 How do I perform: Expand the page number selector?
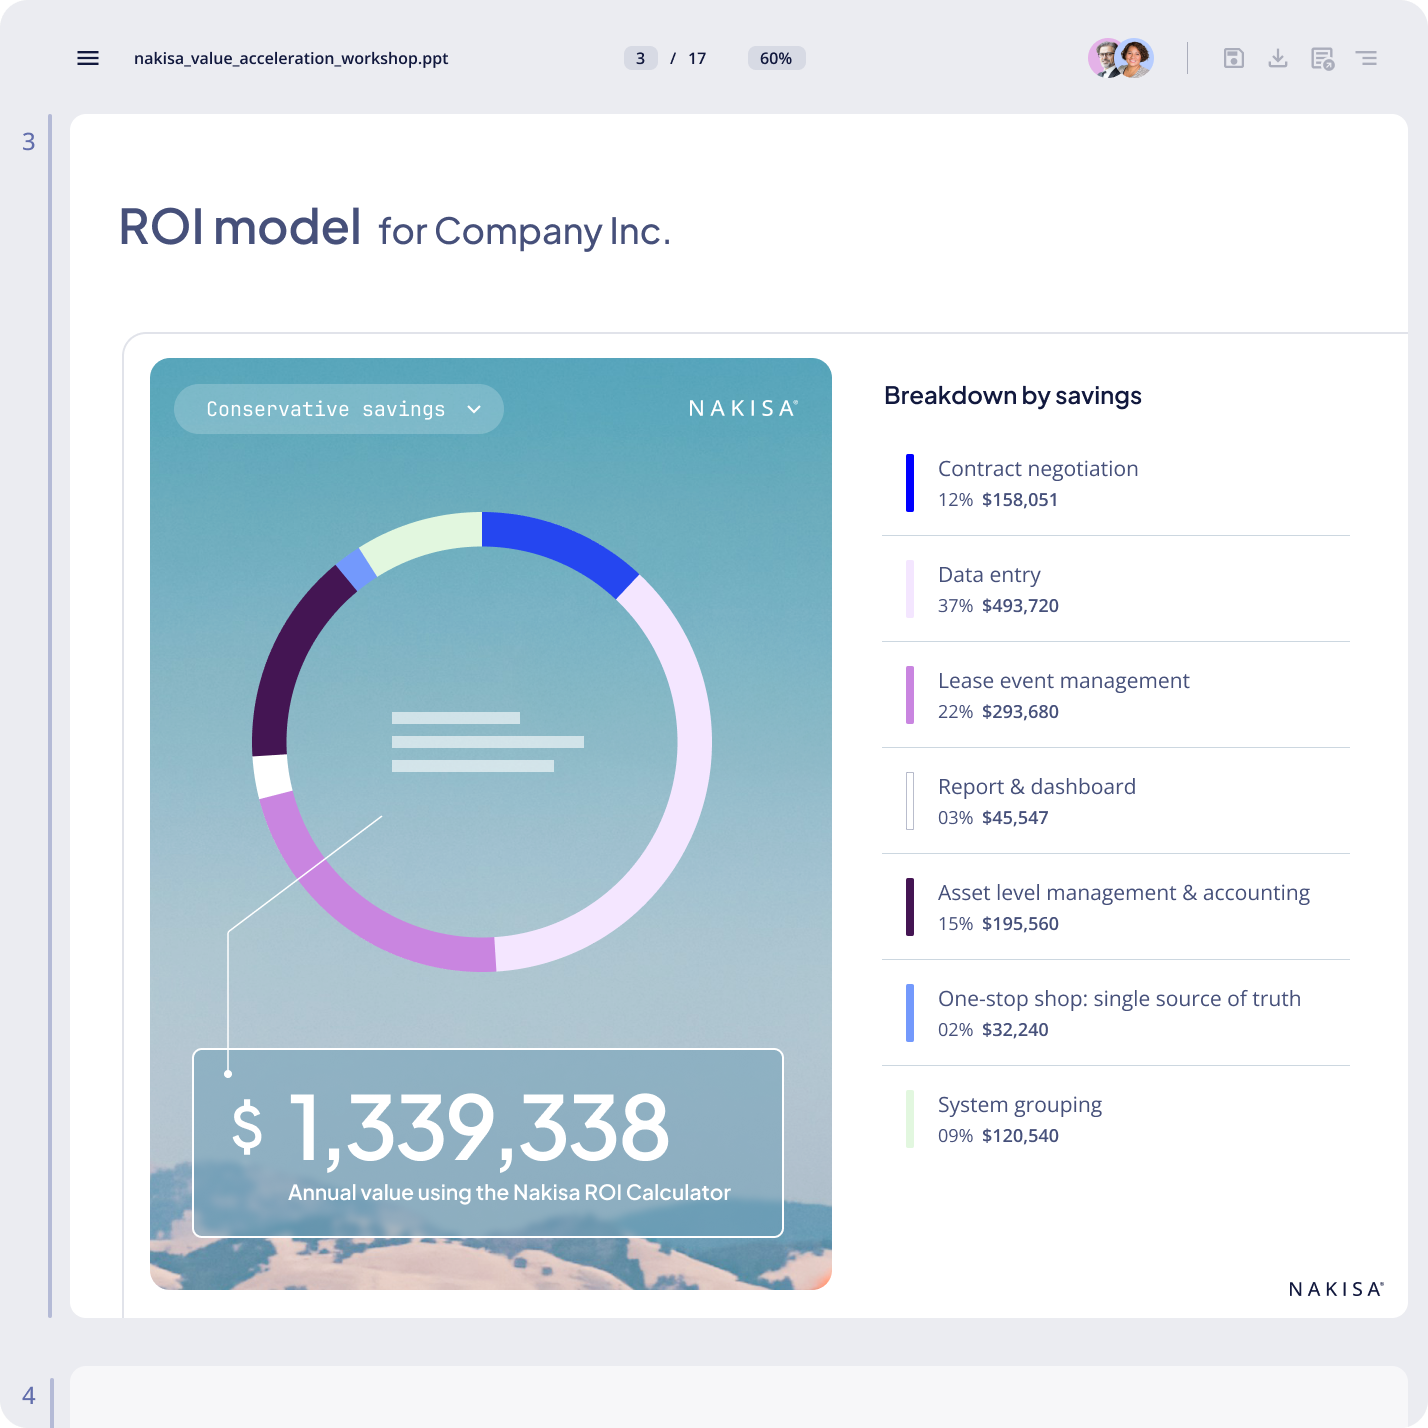pos(640,58)
